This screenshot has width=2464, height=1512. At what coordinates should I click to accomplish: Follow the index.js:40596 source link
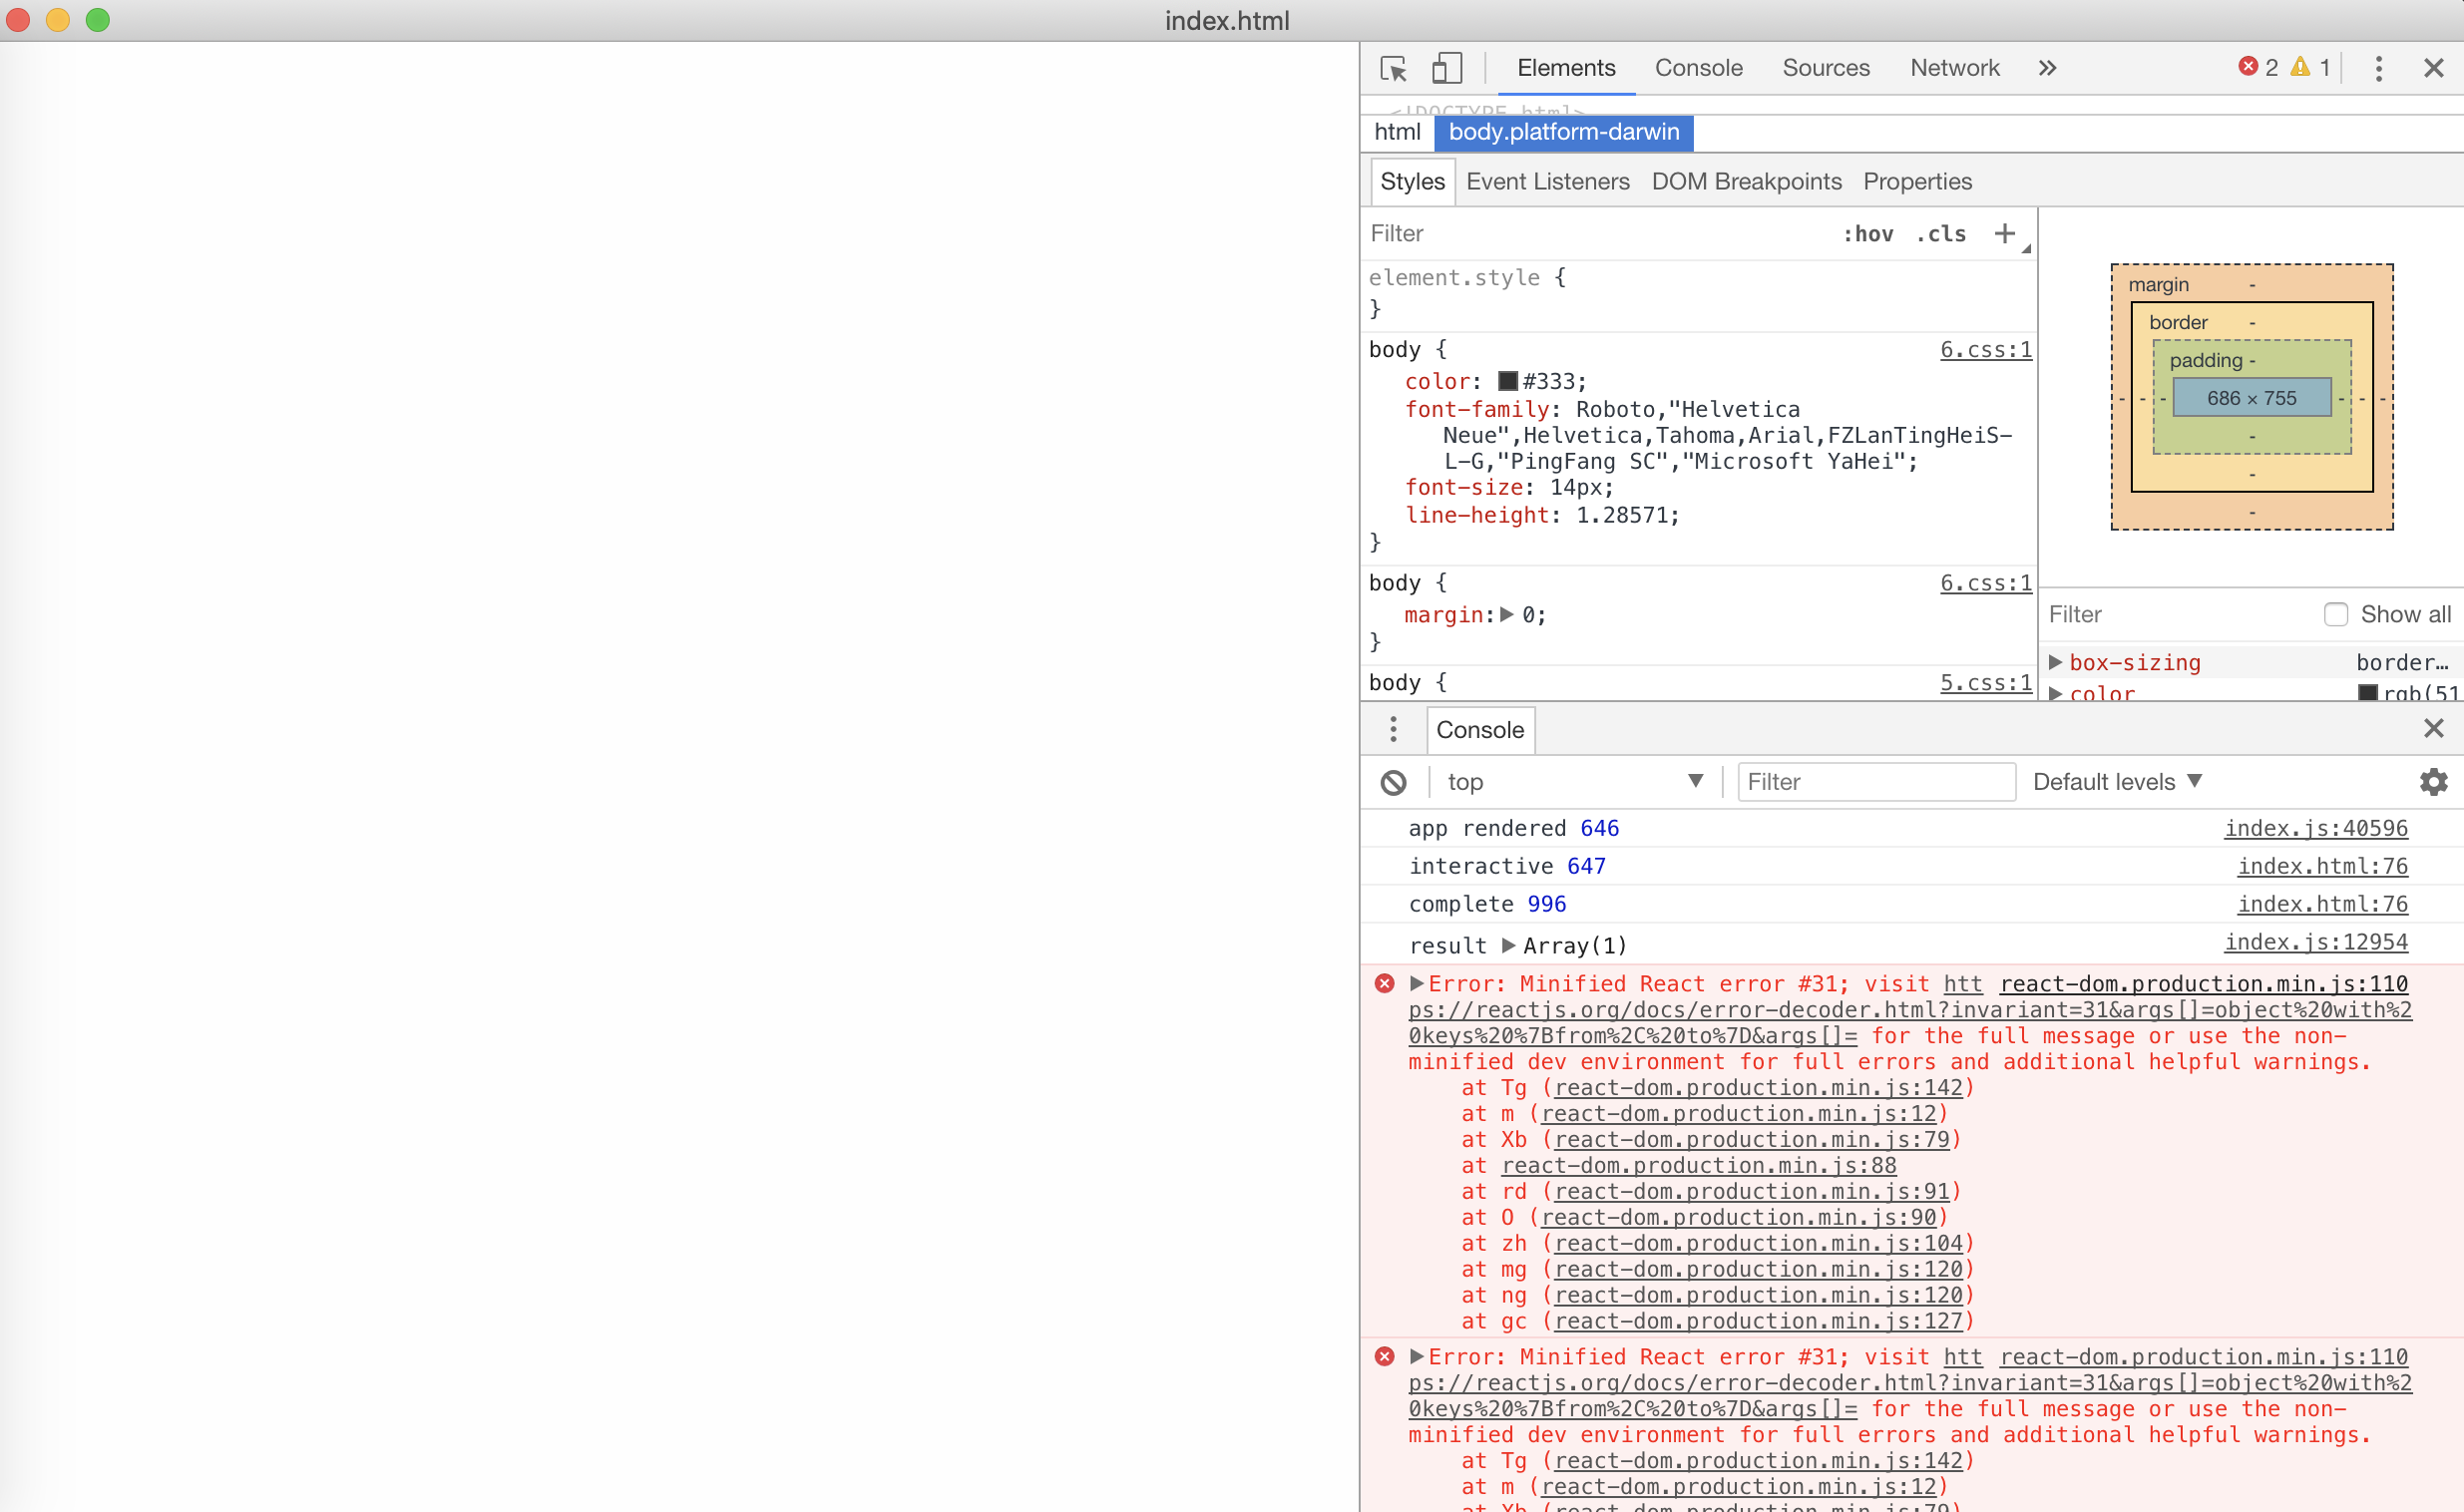click(x=2316, y=828)
